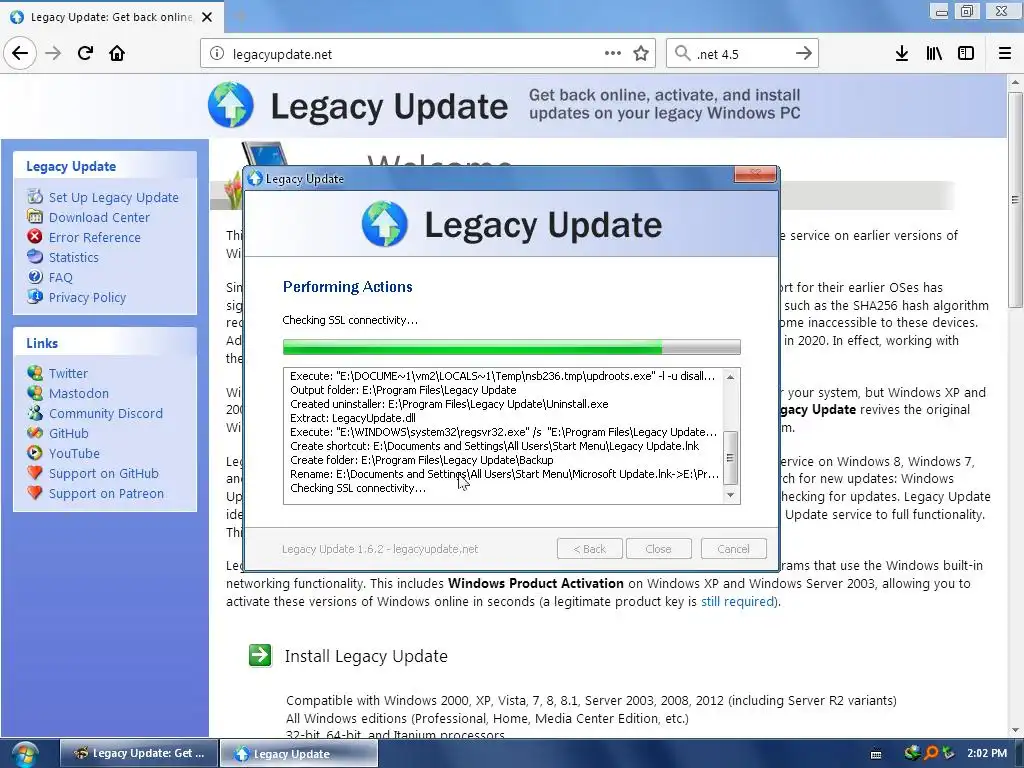Viewport: 1024px width, 768px height.
Task: Open the hamburger application menu
Action: 1005,54
